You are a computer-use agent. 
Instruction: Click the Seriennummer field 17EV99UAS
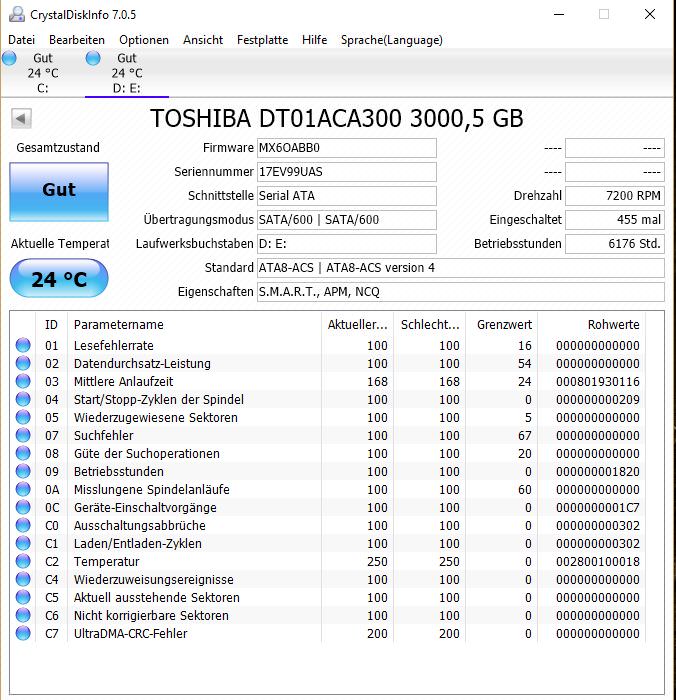pyautogui.click(x=346, y=172)
